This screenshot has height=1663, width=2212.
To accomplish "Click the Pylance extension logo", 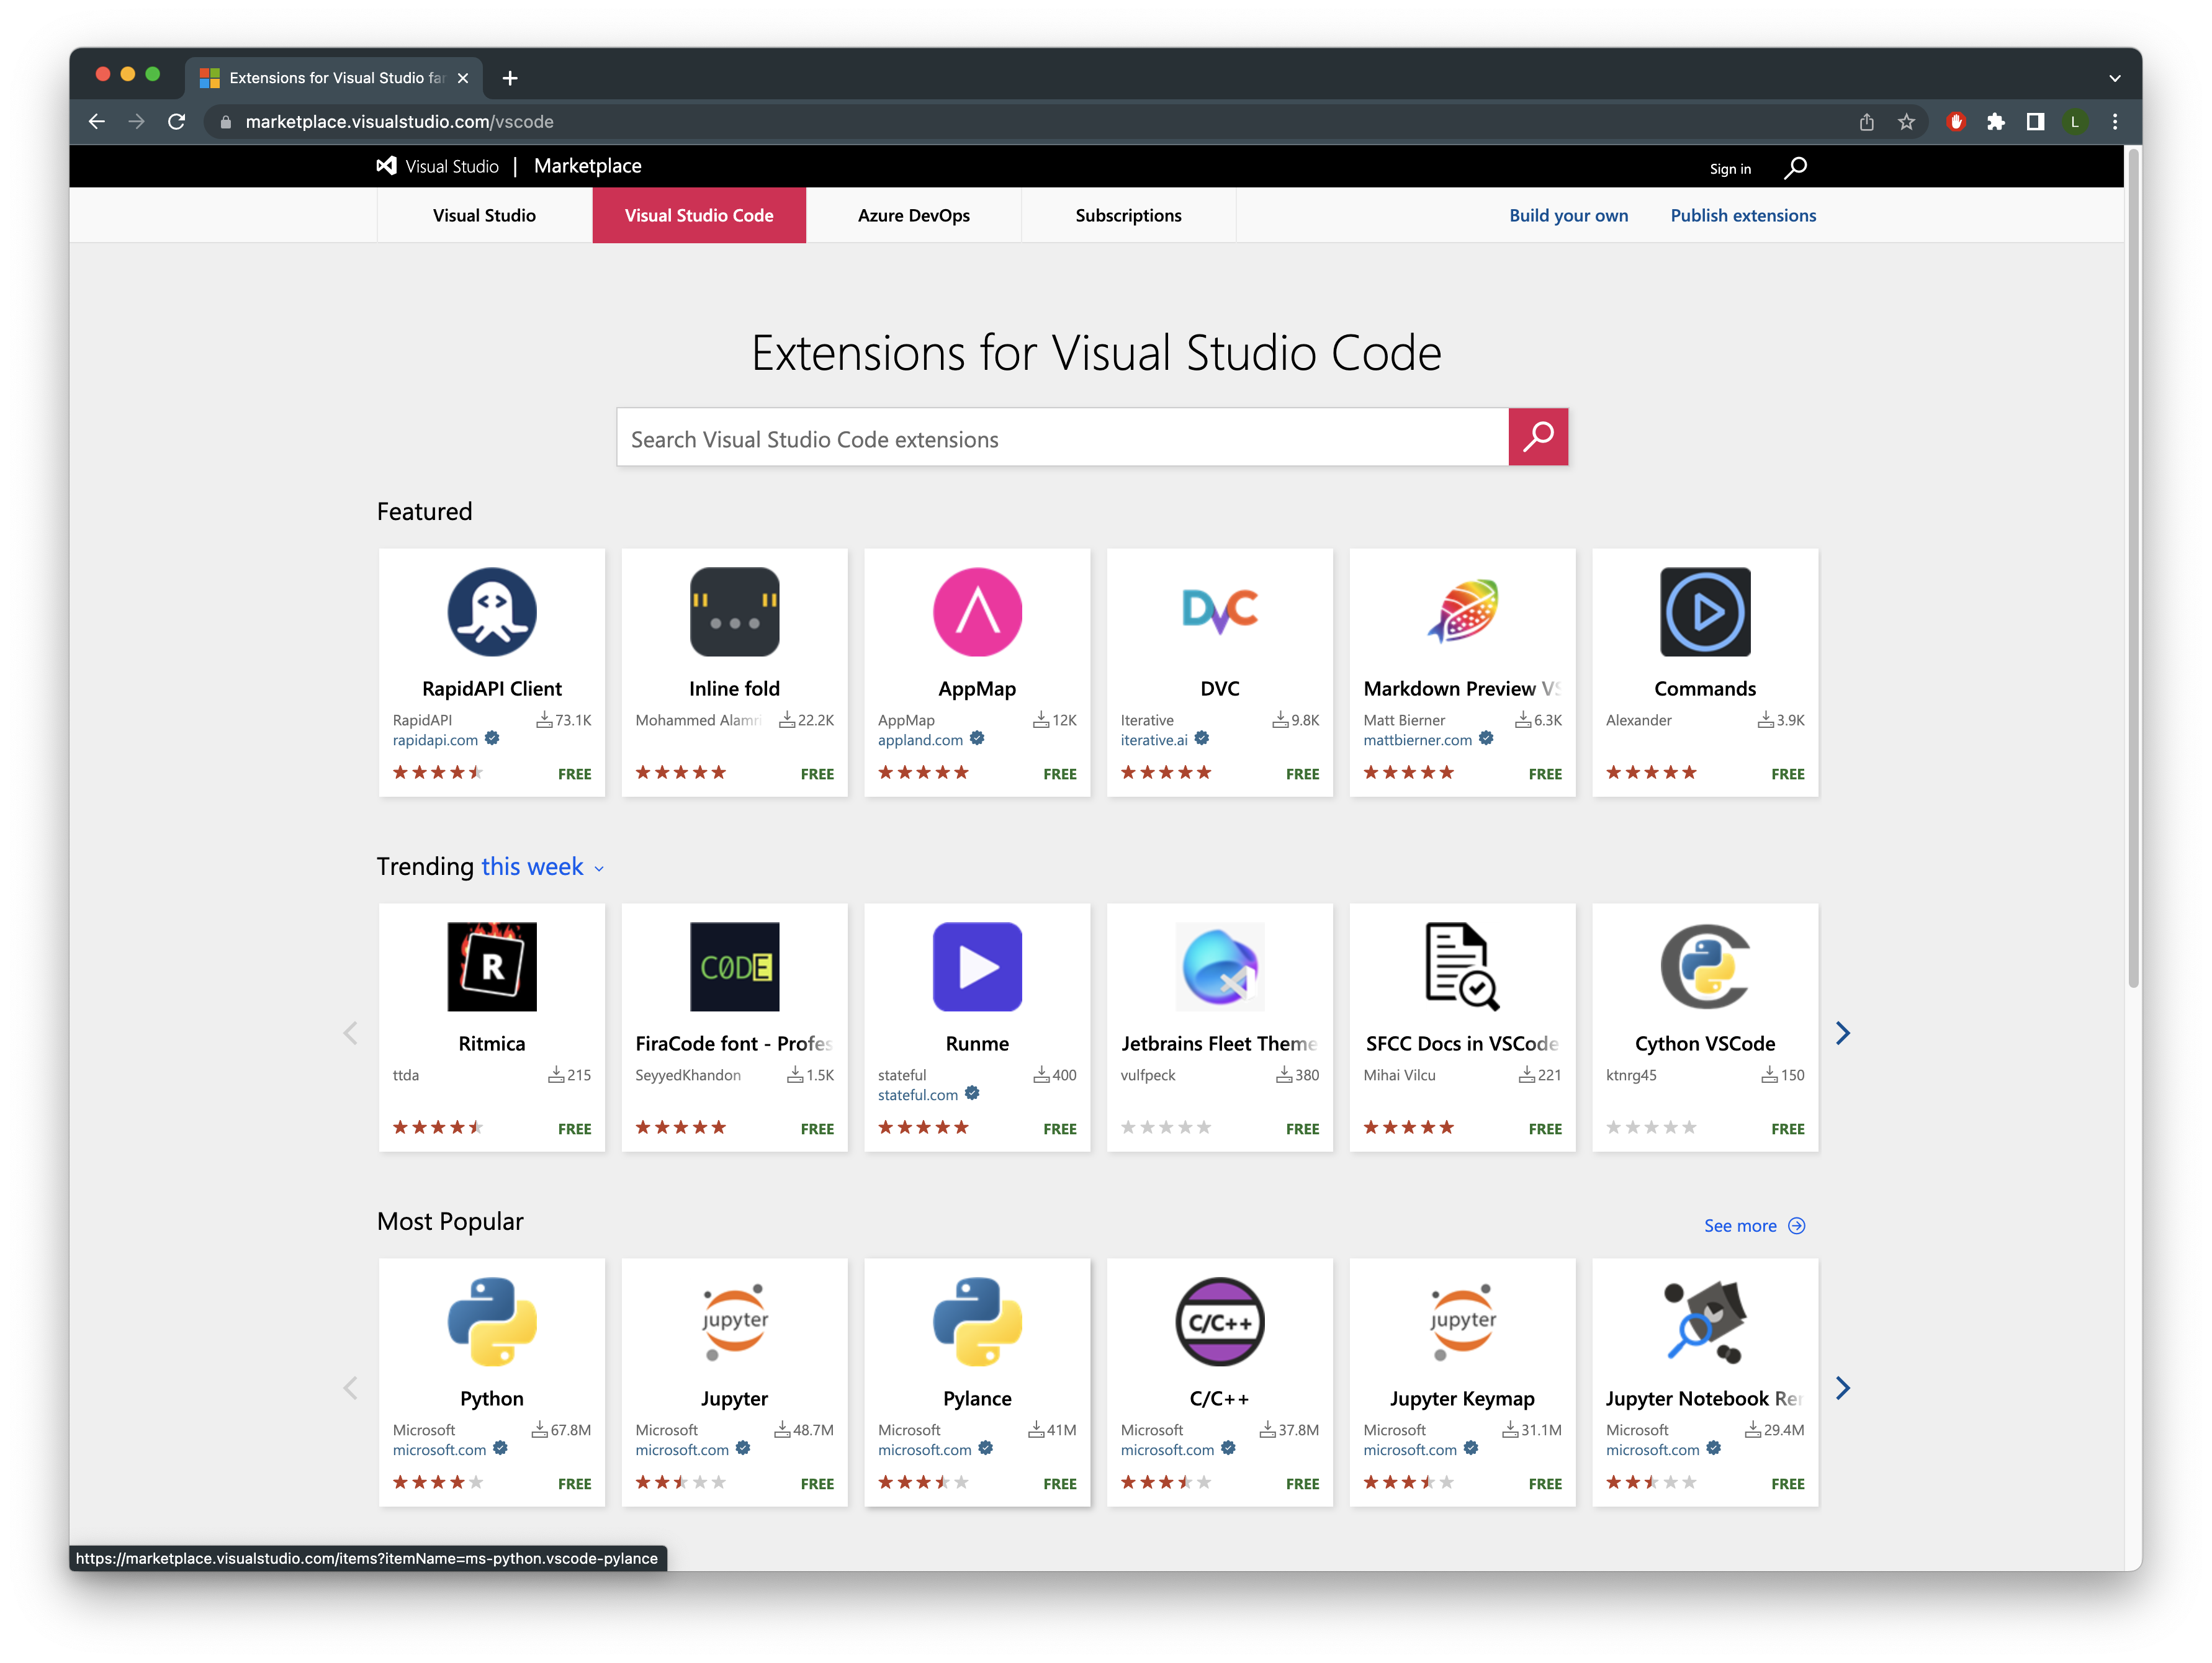I will pyautogui.click(x=977, y=1321).
